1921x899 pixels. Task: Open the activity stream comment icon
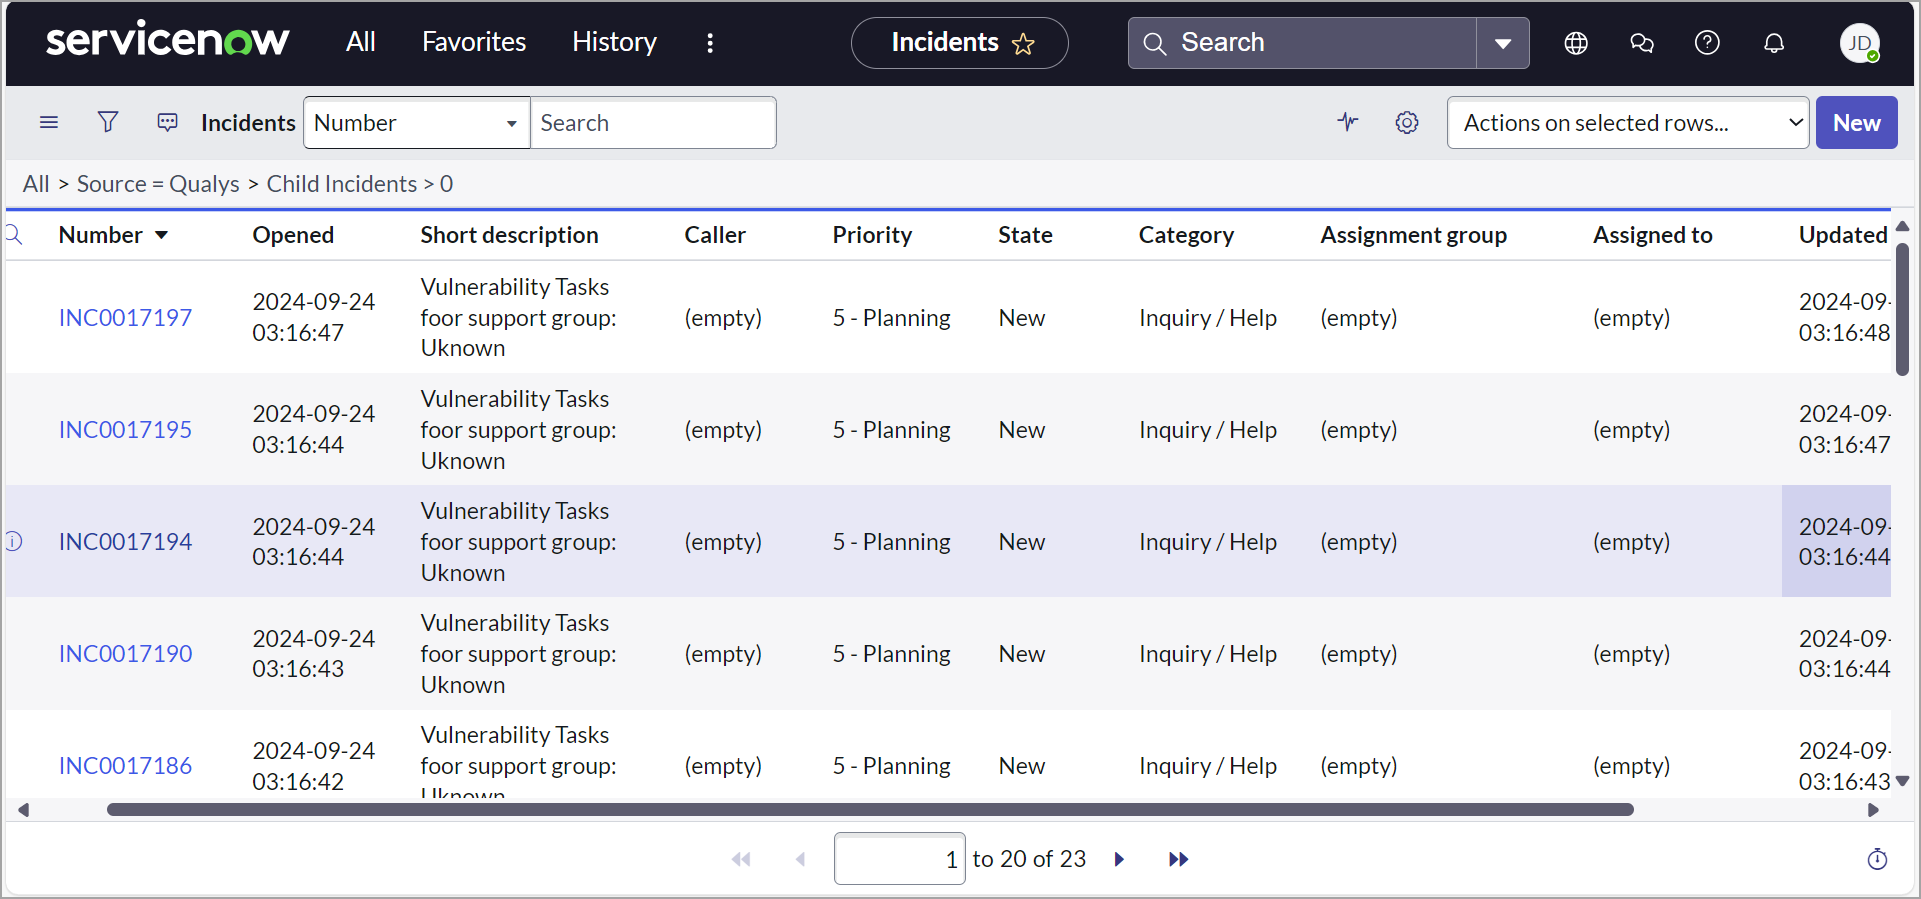click(x=167, y=122)
